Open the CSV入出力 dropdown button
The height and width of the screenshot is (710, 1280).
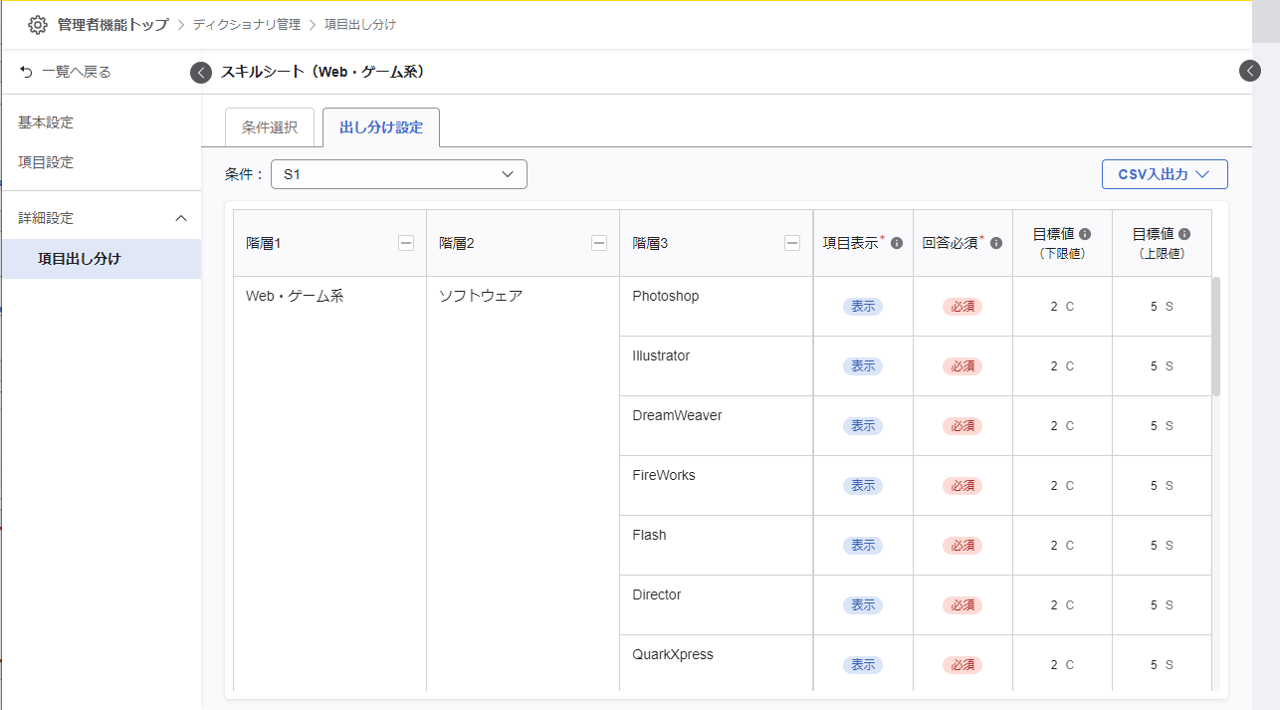1165,174
